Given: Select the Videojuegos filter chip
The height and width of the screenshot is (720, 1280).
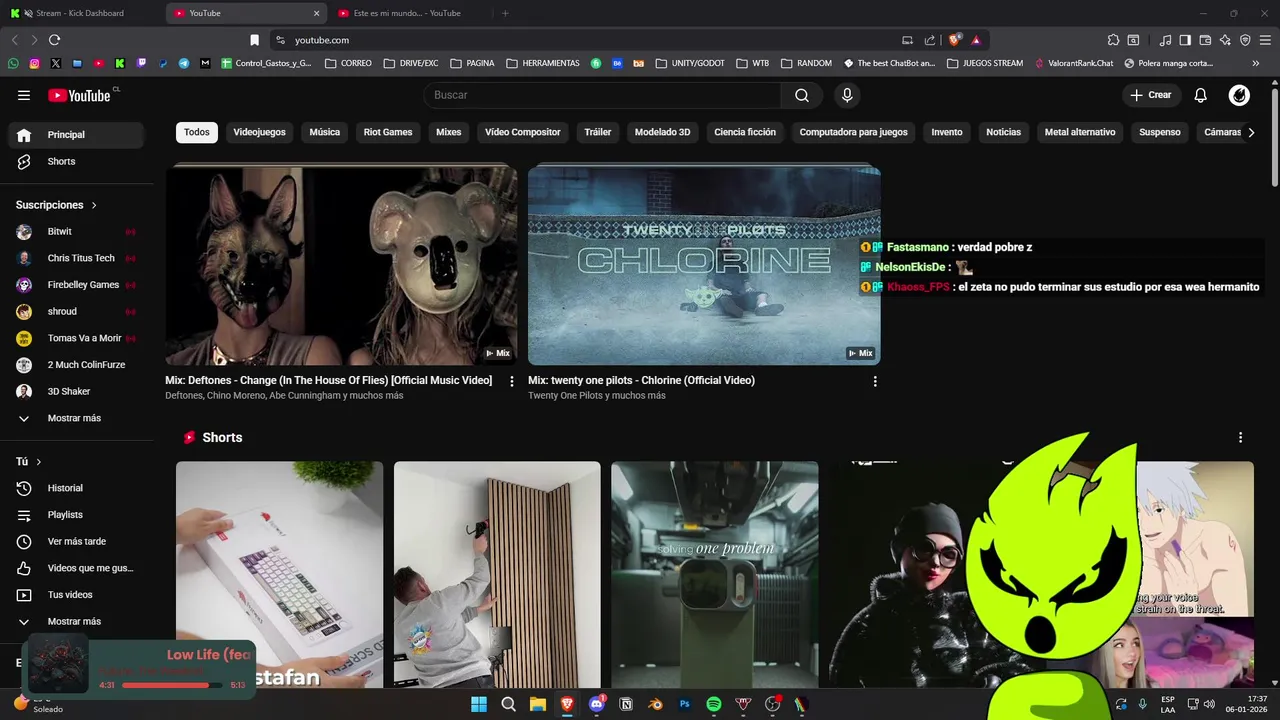Looking at the screenshot, I should pos(260,132).
